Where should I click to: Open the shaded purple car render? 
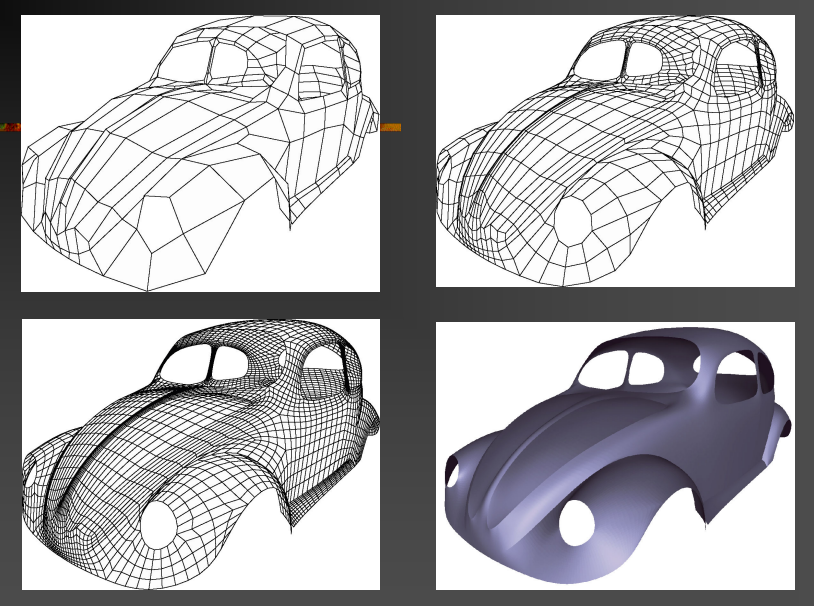615,455
